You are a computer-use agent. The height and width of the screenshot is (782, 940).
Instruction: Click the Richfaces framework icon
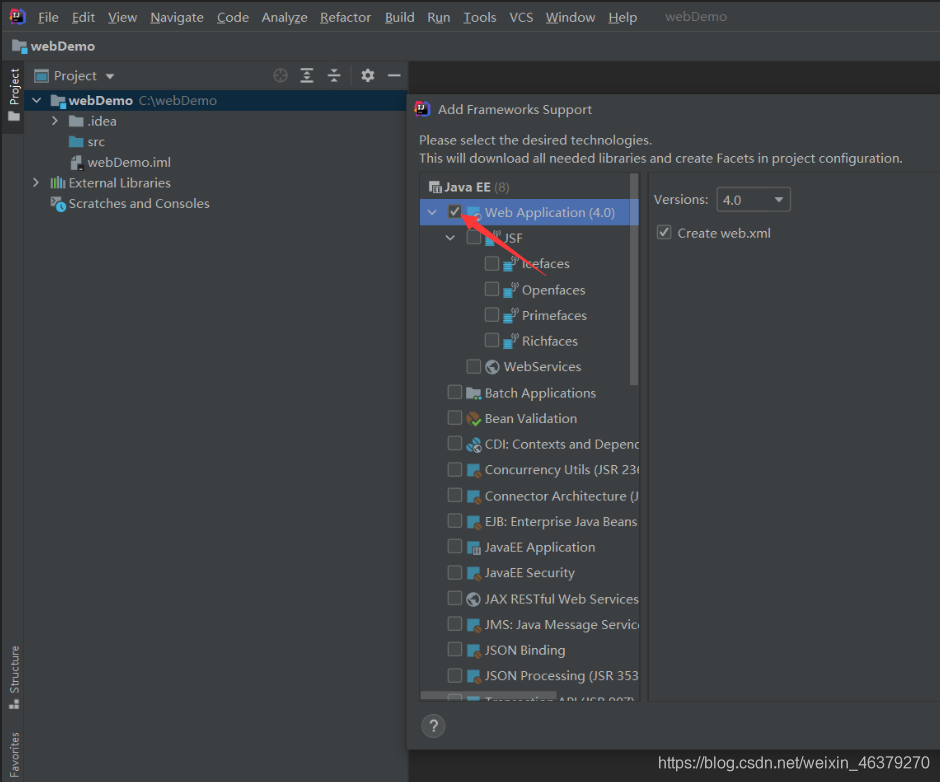click(x=510, y=341)
